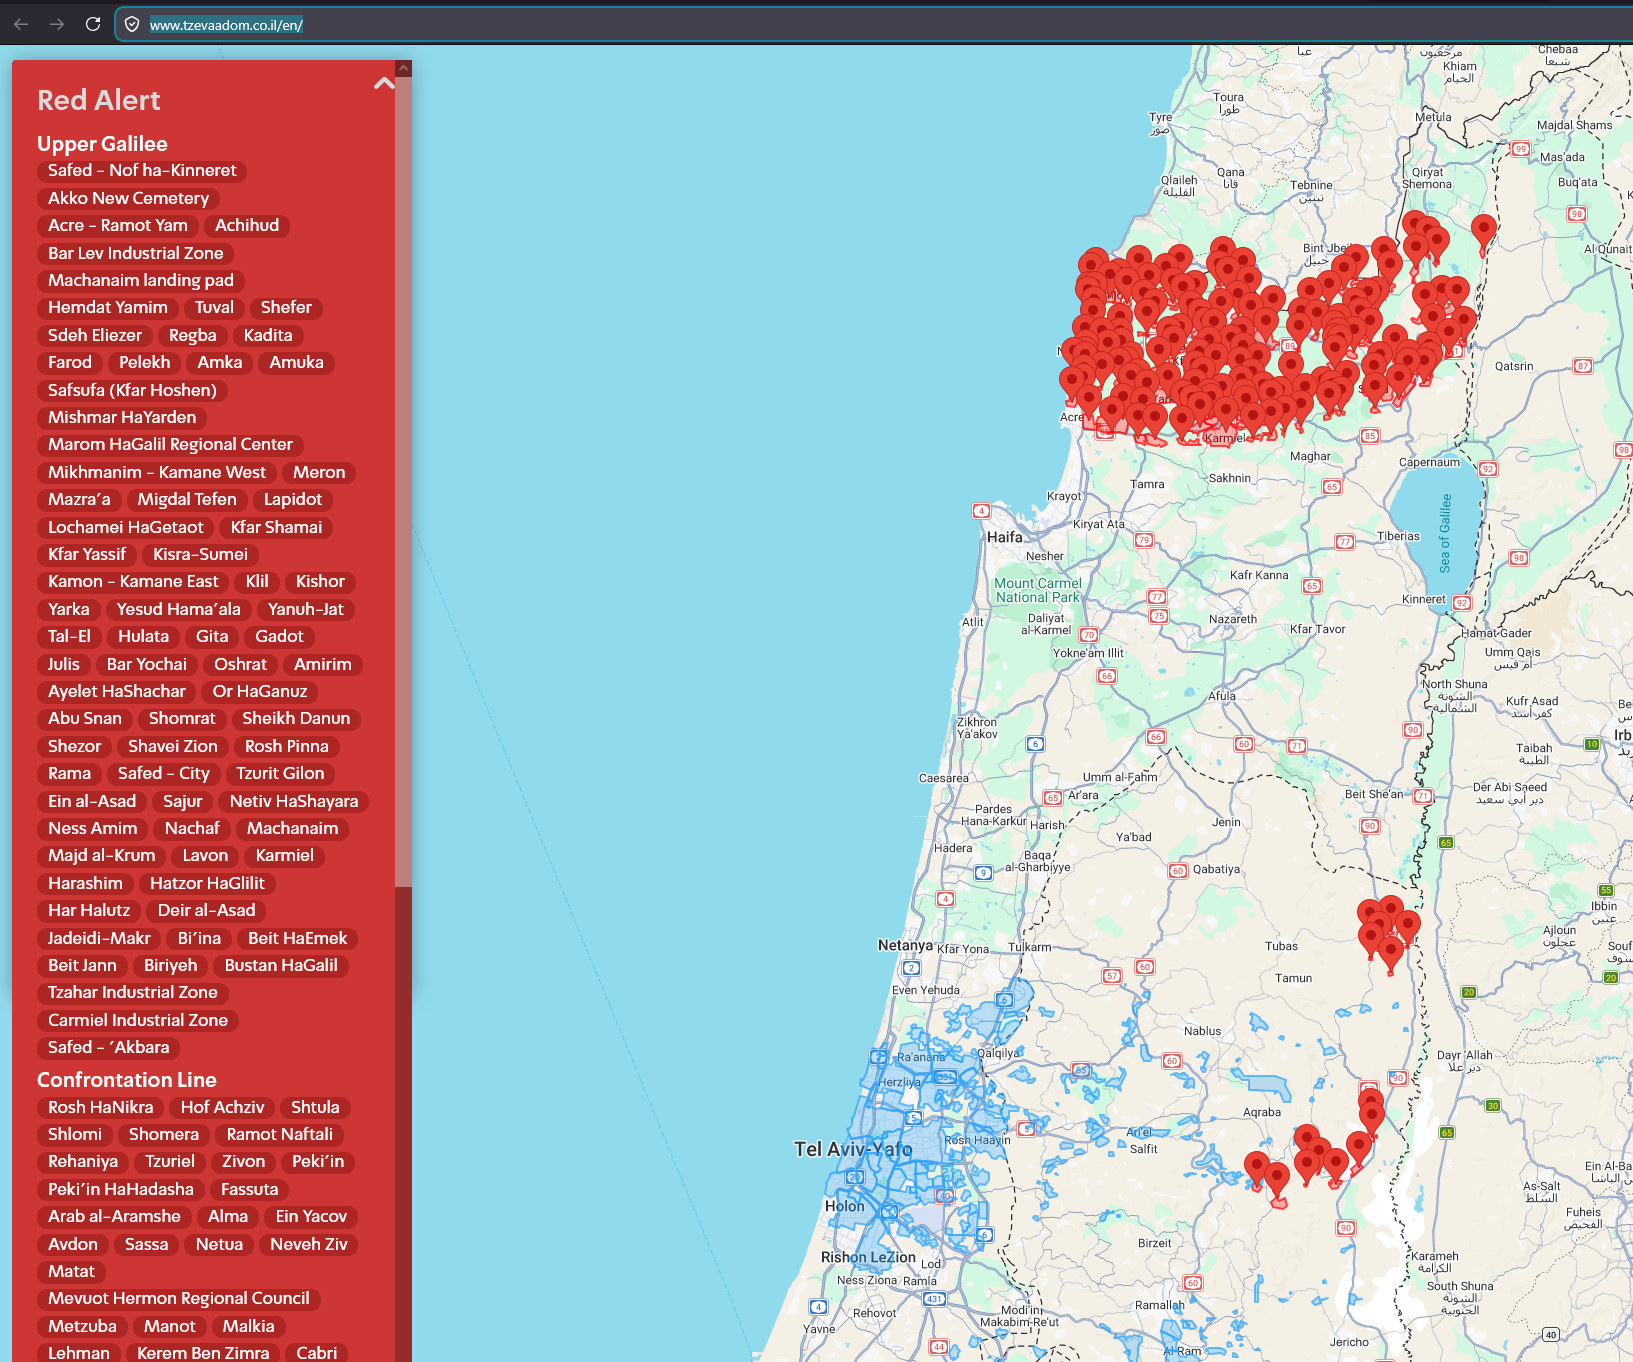Viewport: 1633px width, 1362px height.
Task: Click the Yesud Hama'ala tag
Action: tap(179, 609)
